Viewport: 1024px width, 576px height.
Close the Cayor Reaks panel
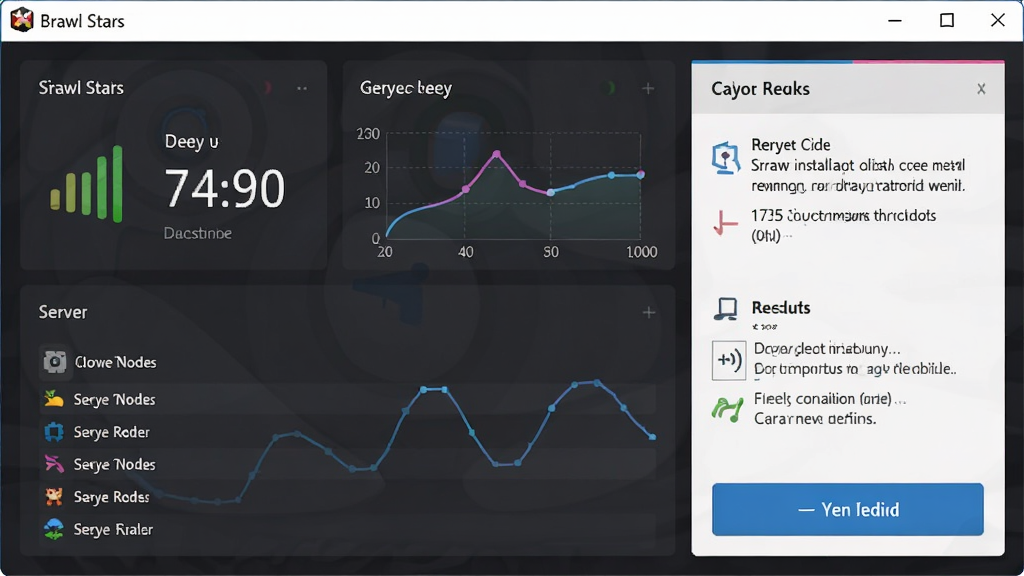pyautogui.click(x=981, y=89)
